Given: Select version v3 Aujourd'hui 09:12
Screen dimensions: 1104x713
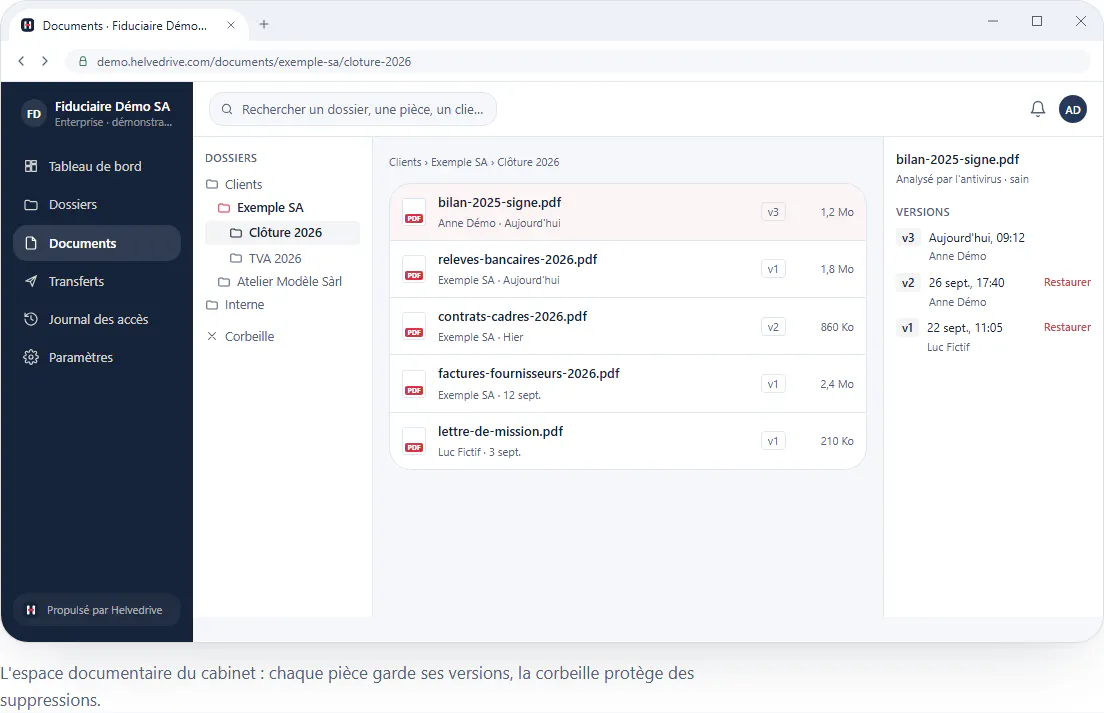Looking at the screenshot, I should pos(993,246).
